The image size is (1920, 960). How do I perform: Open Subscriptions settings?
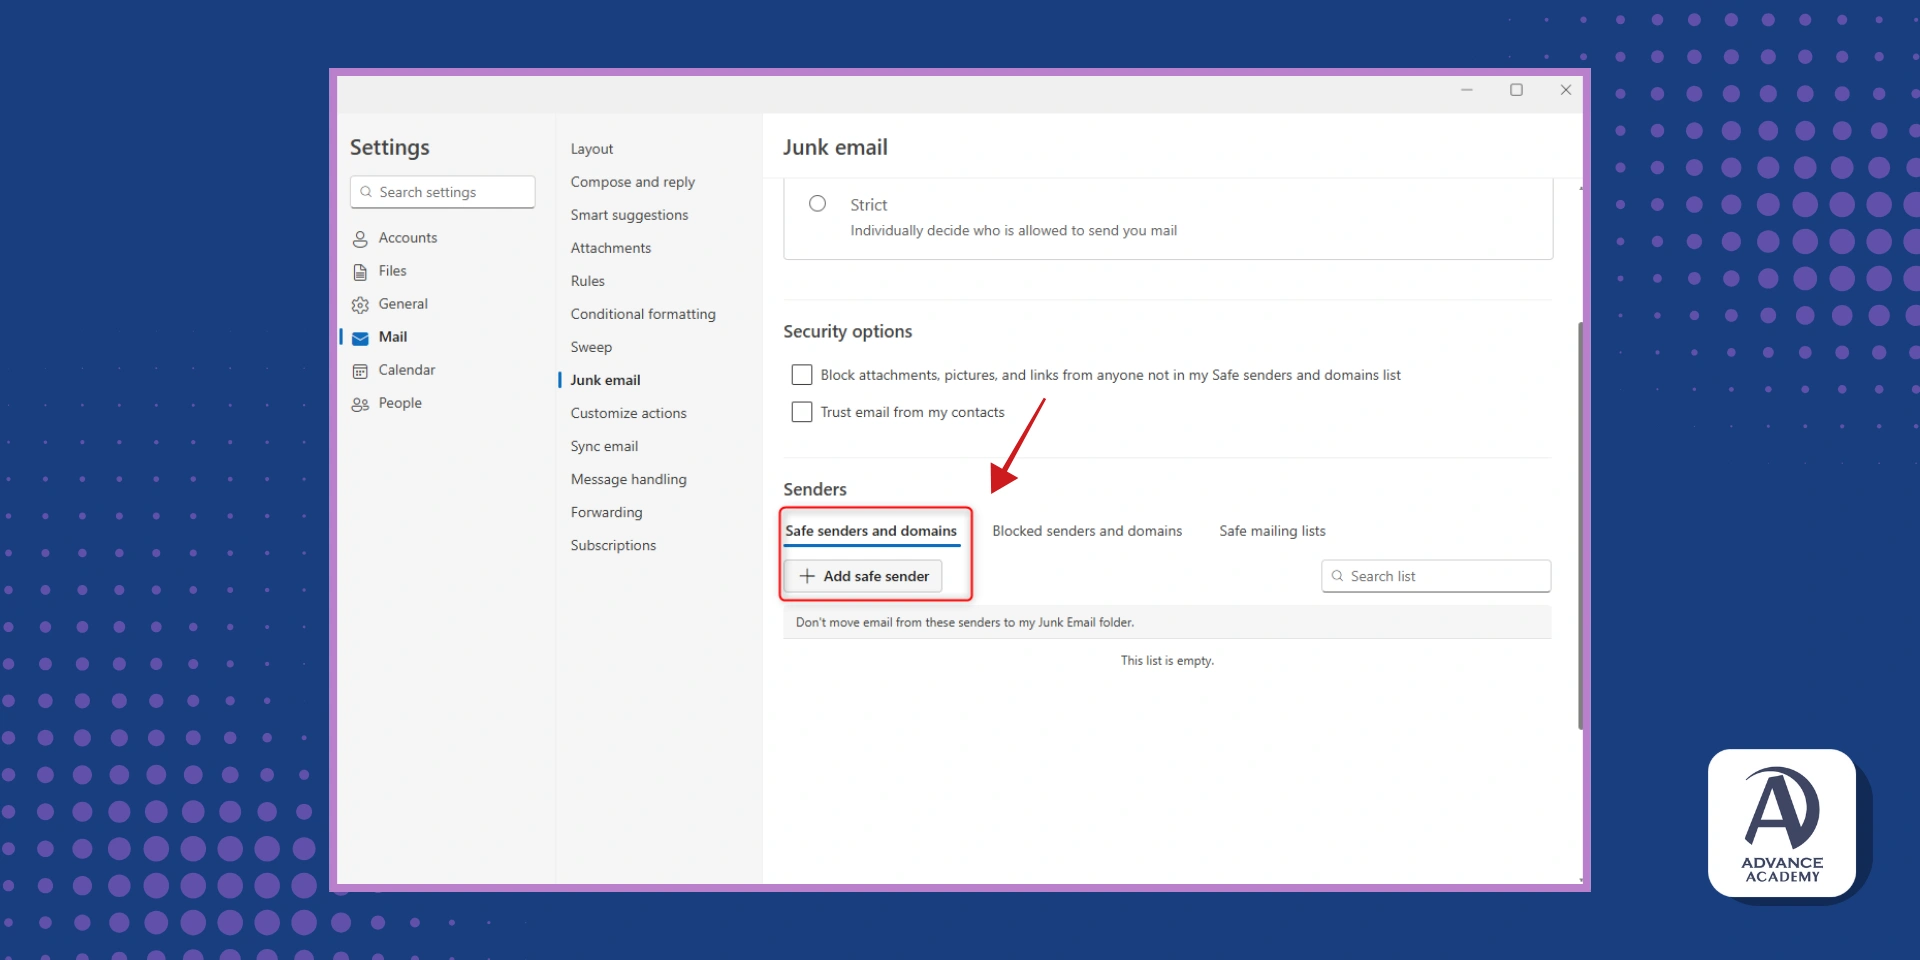click(x=613, y=545)
